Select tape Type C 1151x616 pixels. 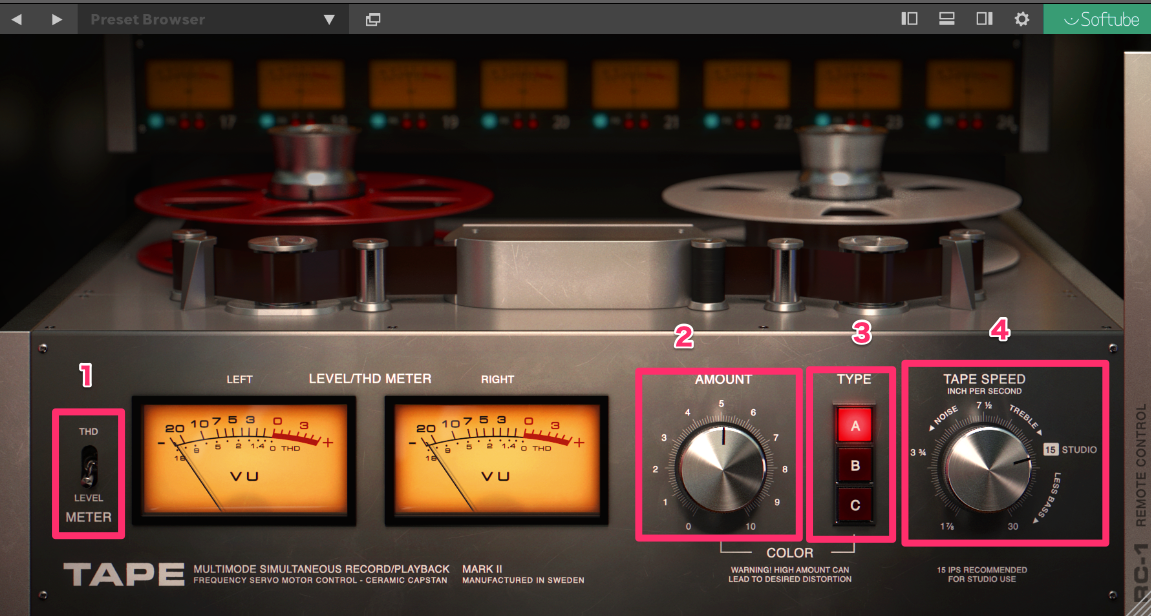click(x=854, y=505)
